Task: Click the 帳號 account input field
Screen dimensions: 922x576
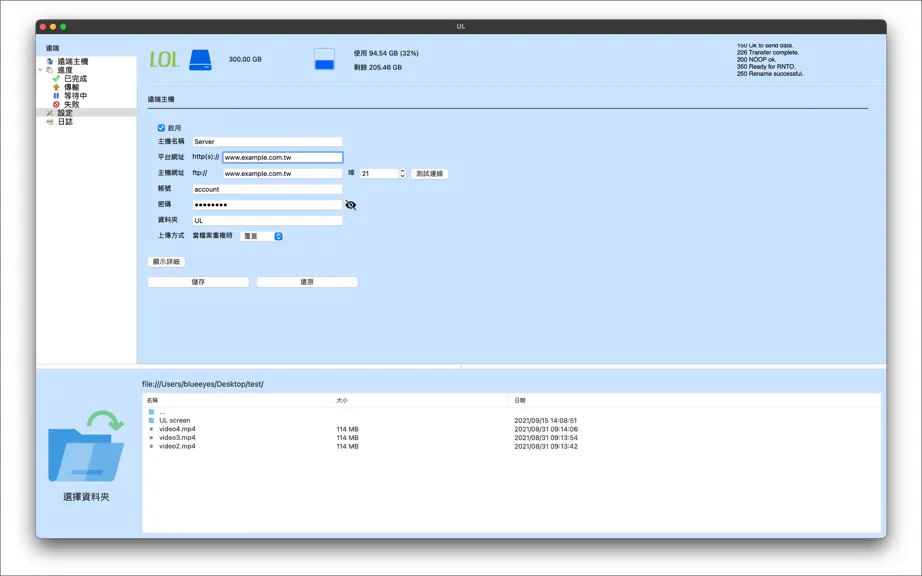Action: coord(267,189)
